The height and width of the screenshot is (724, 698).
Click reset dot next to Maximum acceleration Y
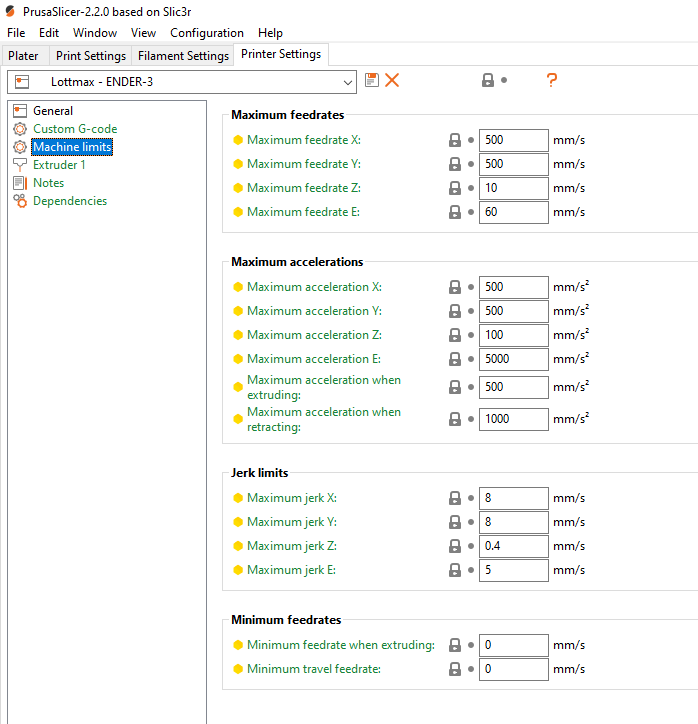click(471, 311)
